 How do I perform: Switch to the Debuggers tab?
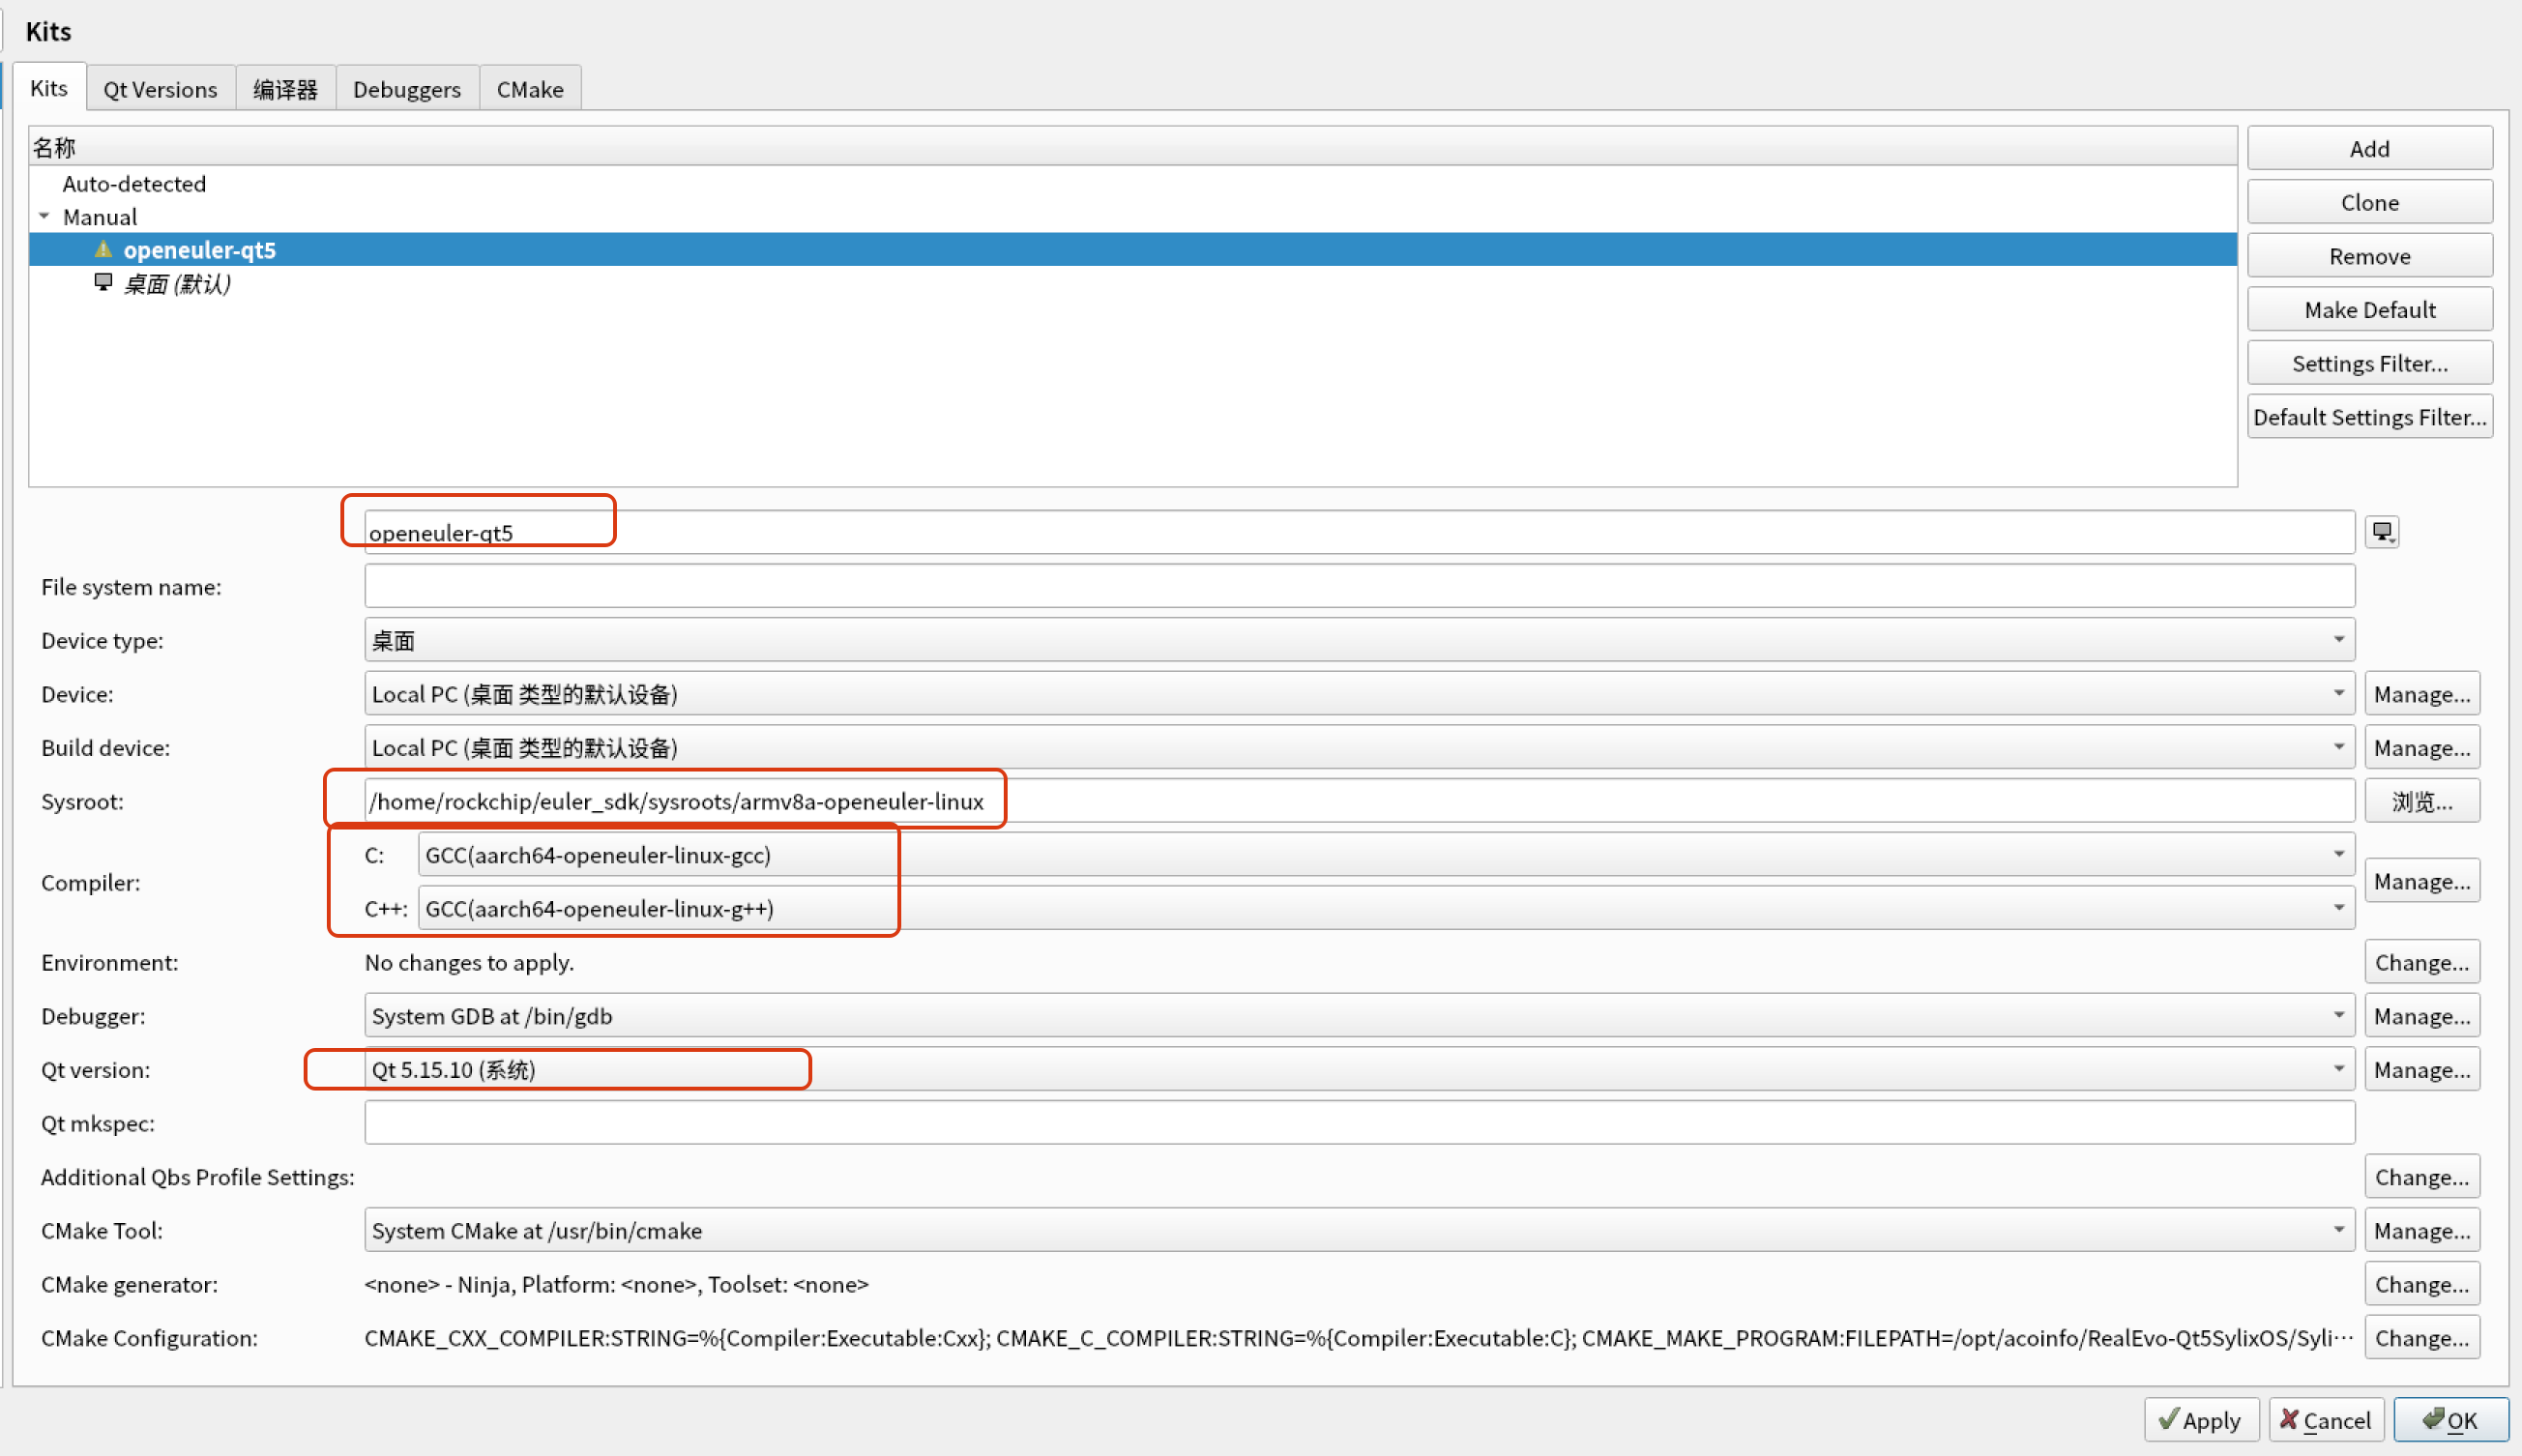406,89
